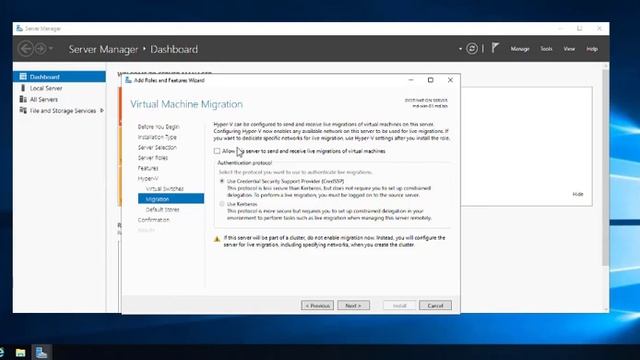Screen dimensions: 640x360
Task: Click the Server Manager forward arrow
Action: pos(40,49)
